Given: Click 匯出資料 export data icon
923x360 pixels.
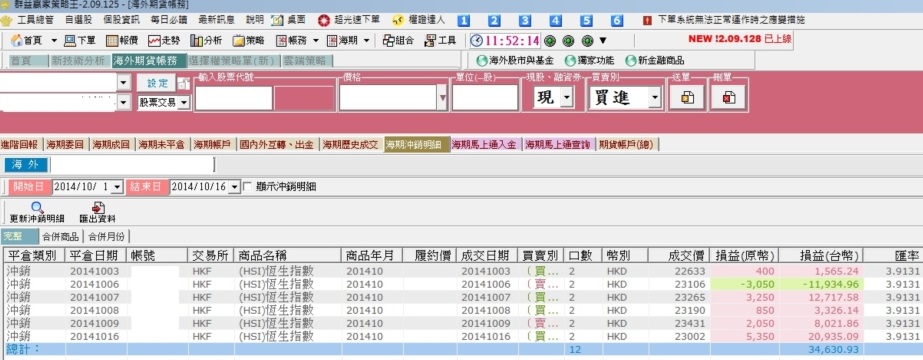Looking at the screenshot, I should point(98,208).
